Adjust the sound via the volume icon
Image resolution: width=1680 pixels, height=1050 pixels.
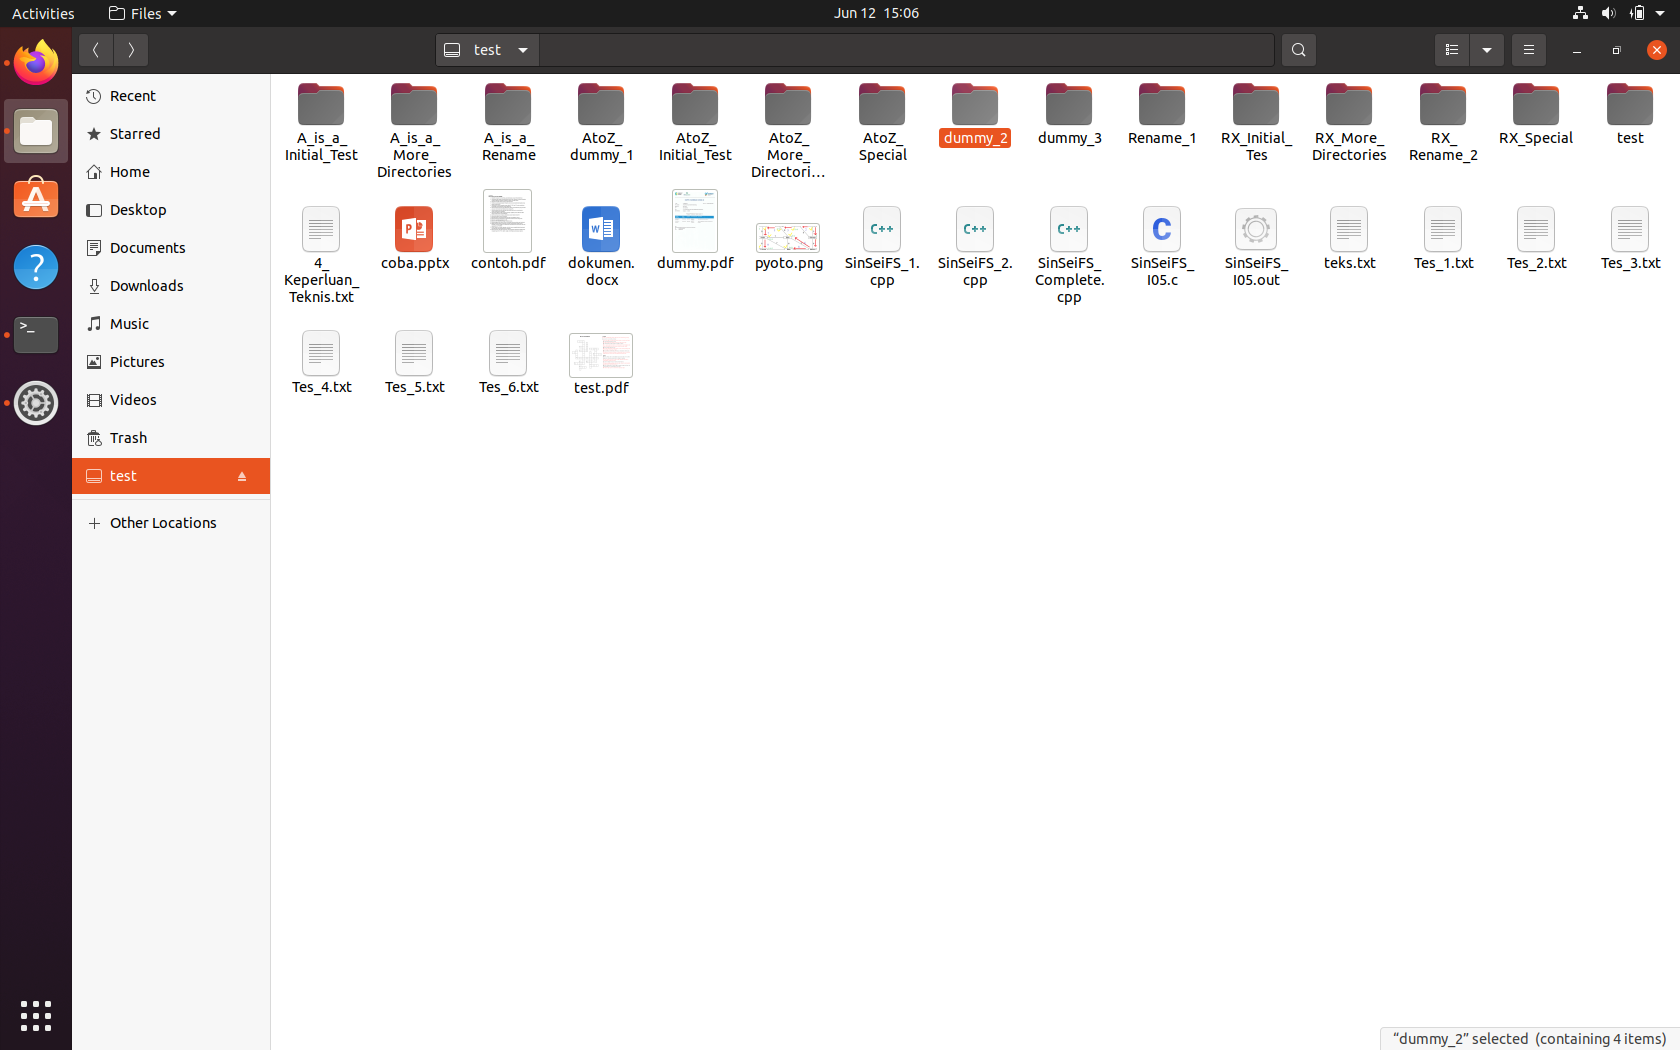pyautogui.click(x=1609, y=13)
